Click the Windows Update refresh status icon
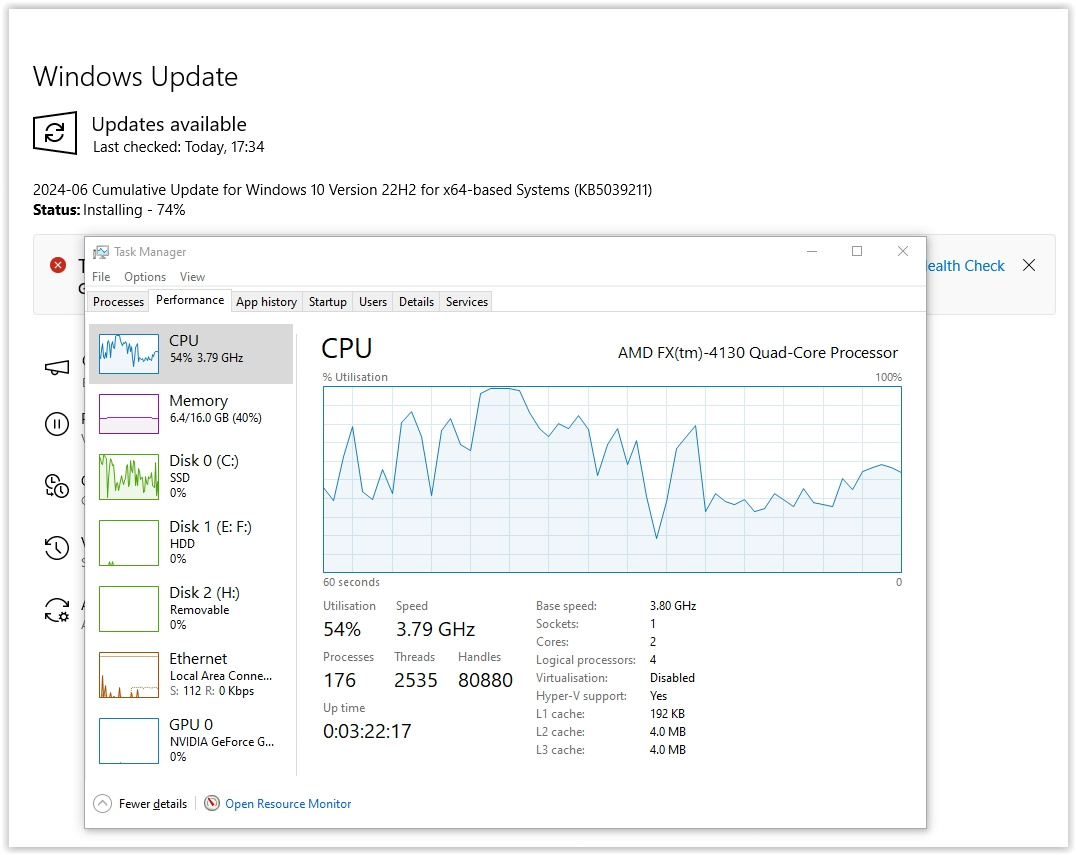The height and width of the screenshot is (855, 1076). tap(55, 132)
